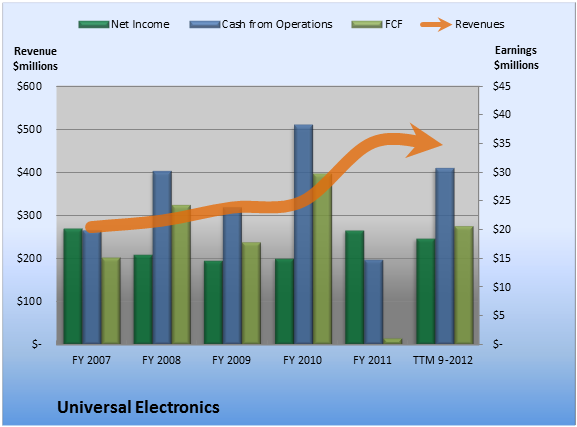Select the FY 2011 Cash from Operations bar
The width and height of the screenshot is (577, 427).
374,302
